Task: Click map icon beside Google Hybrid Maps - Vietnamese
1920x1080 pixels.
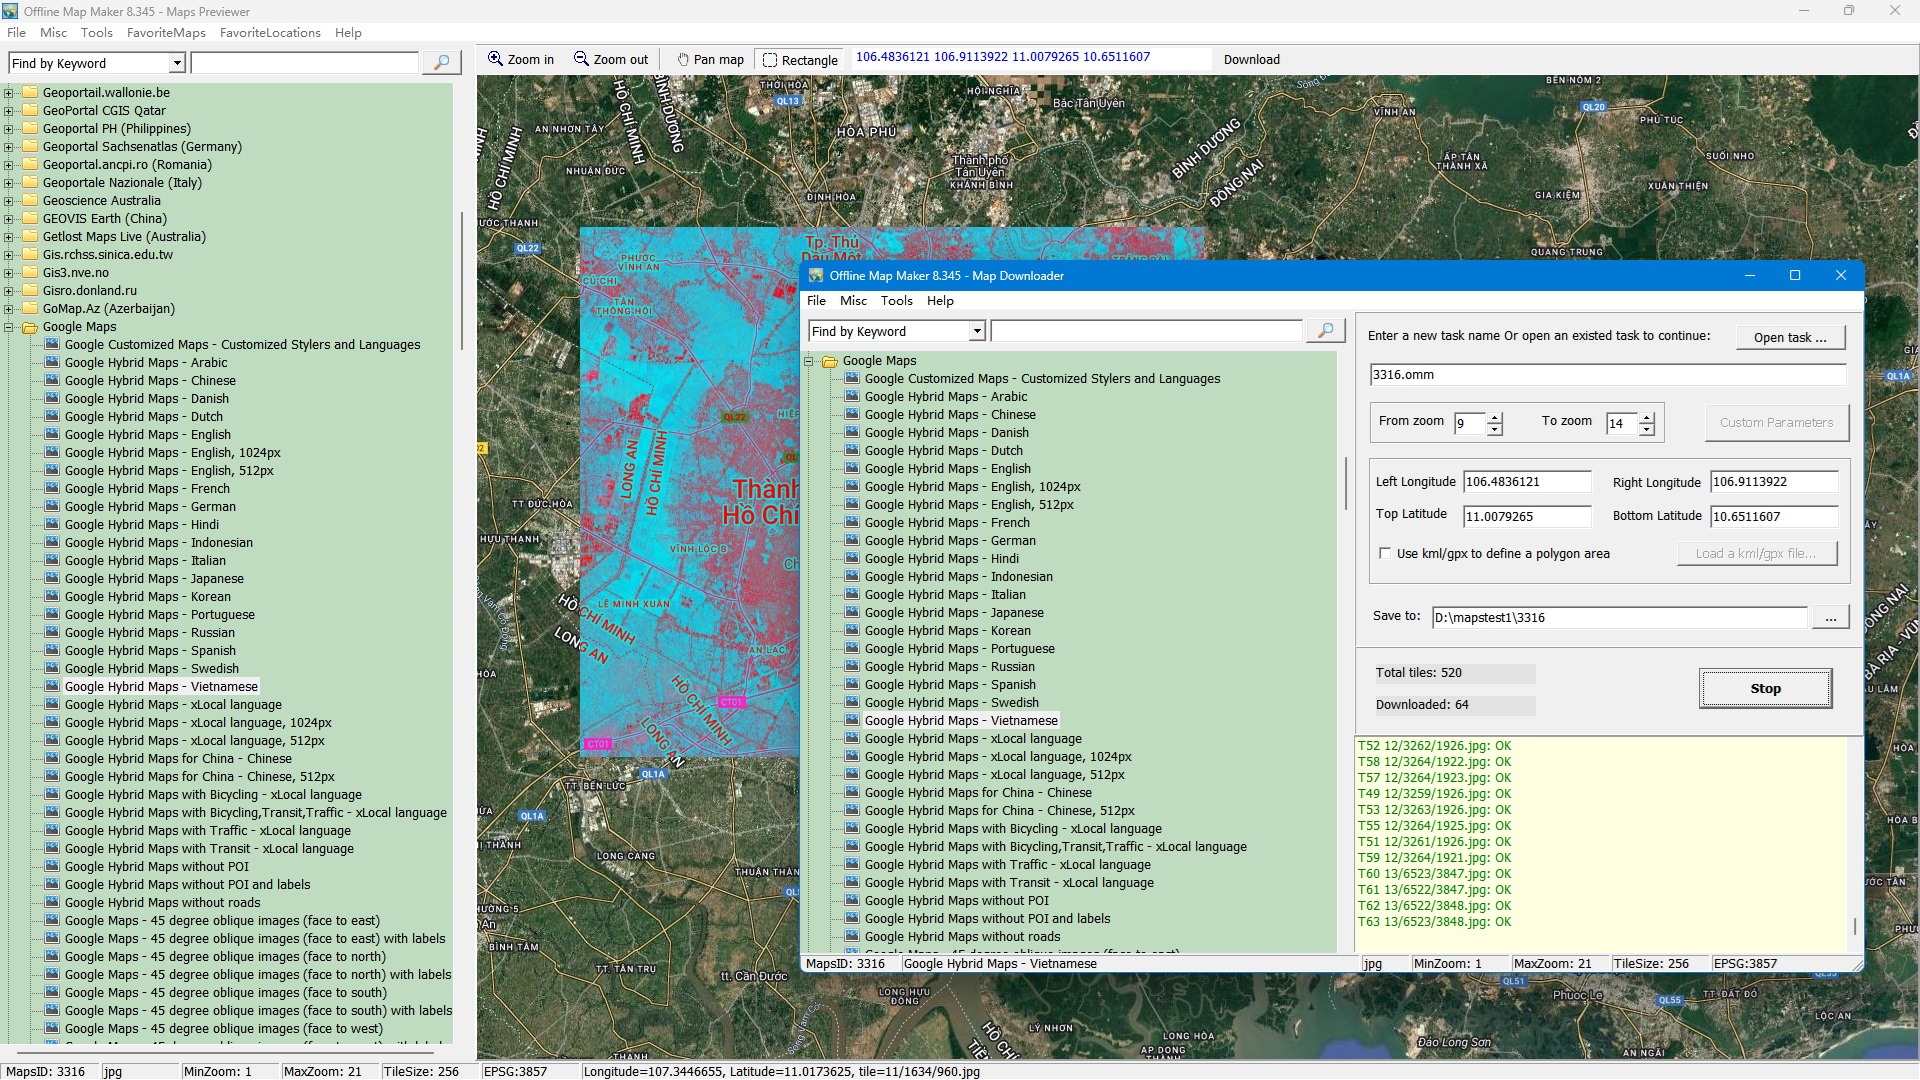Action: coord(52,686)
